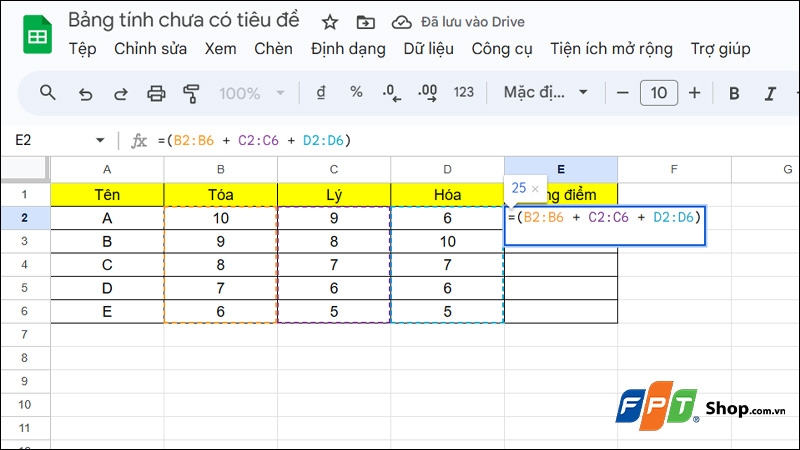The width and height of the screenshot is (800, 450).
Task: Format as currency đ
Action: click(x=321, y=93)
